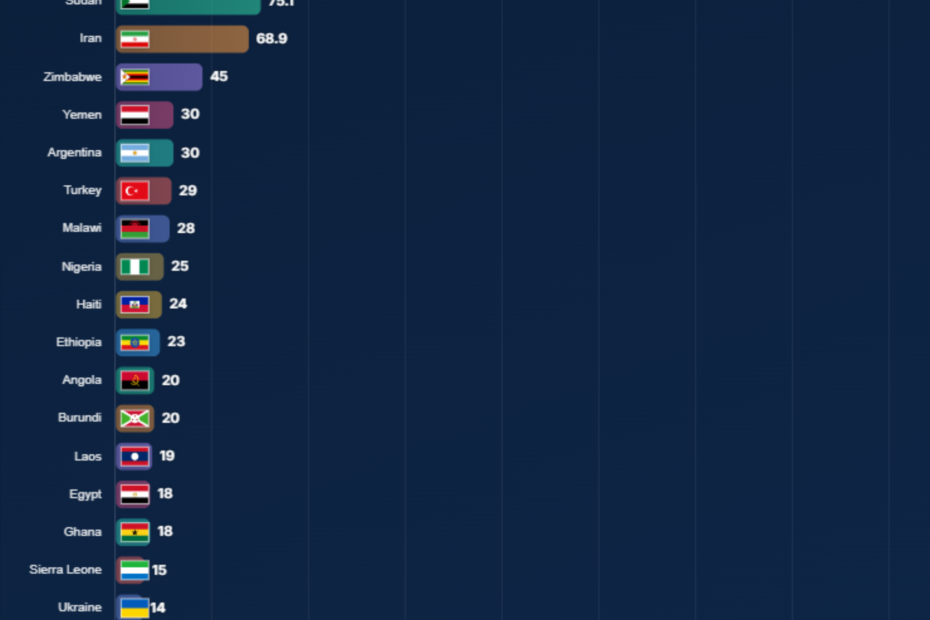Select the value '19' beside Laos

click(167, 456)
